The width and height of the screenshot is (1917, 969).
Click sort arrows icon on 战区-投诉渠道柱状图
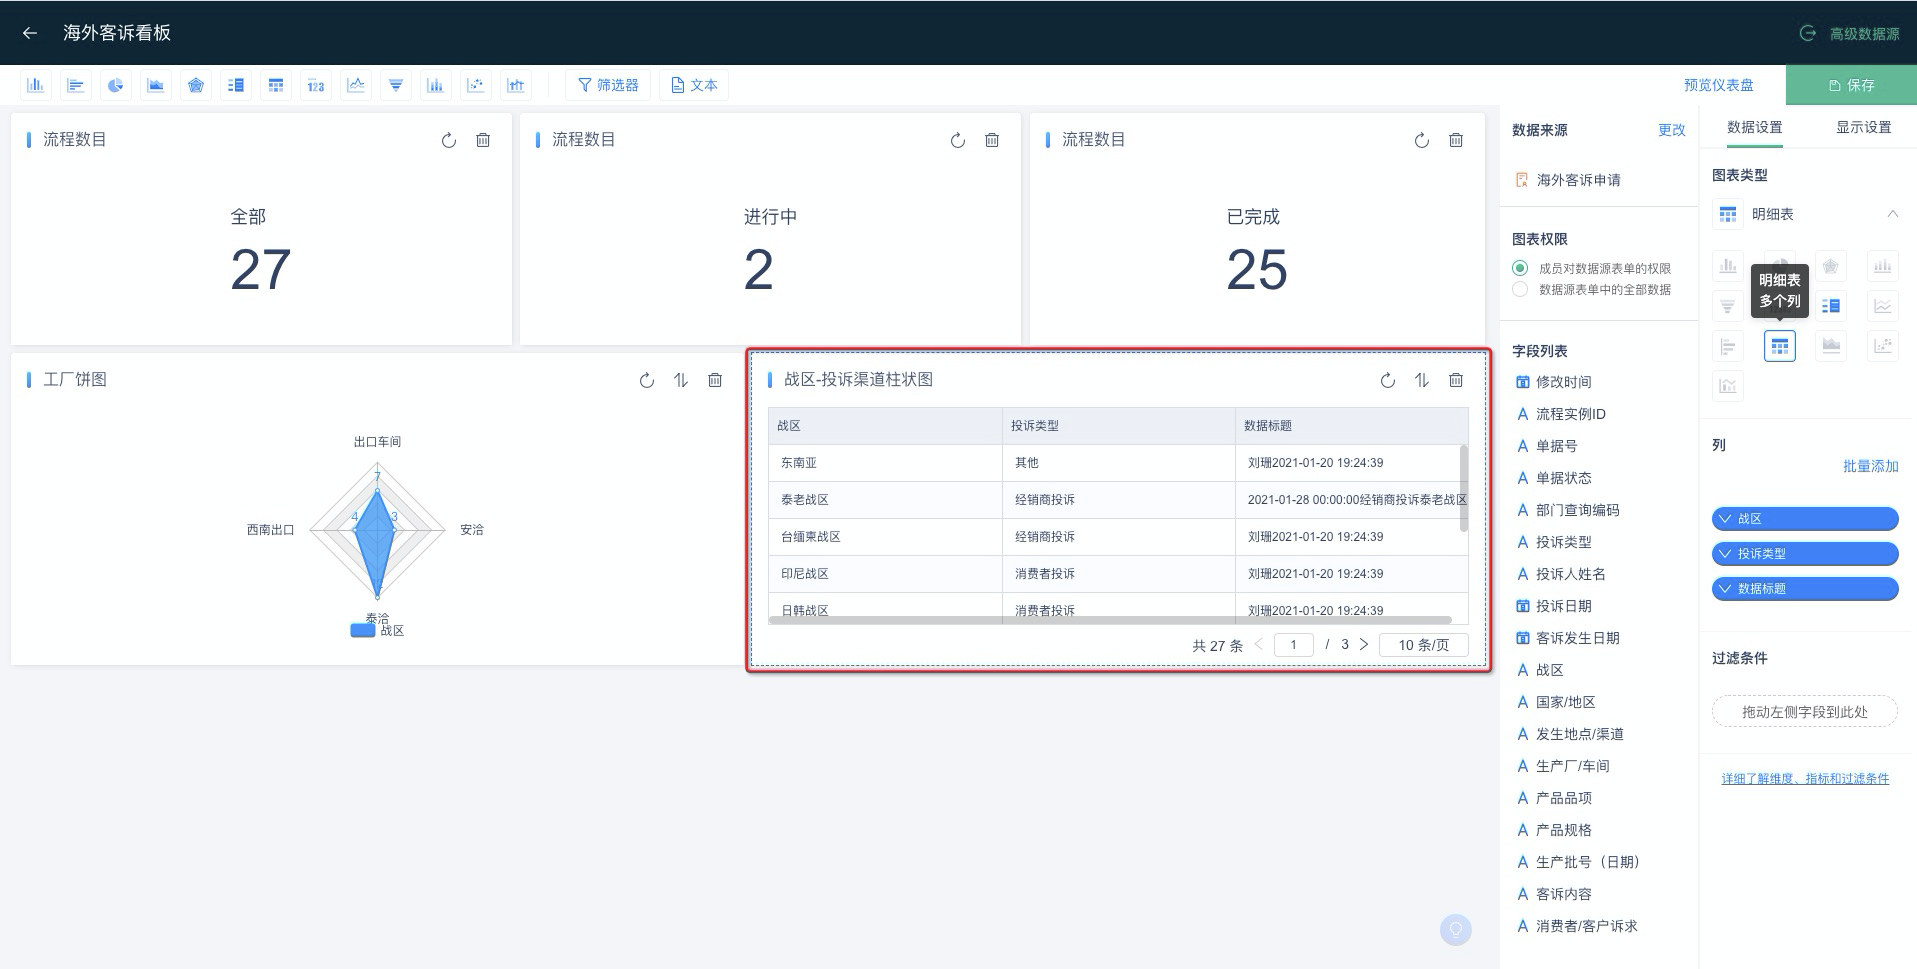coord(1422,380)
